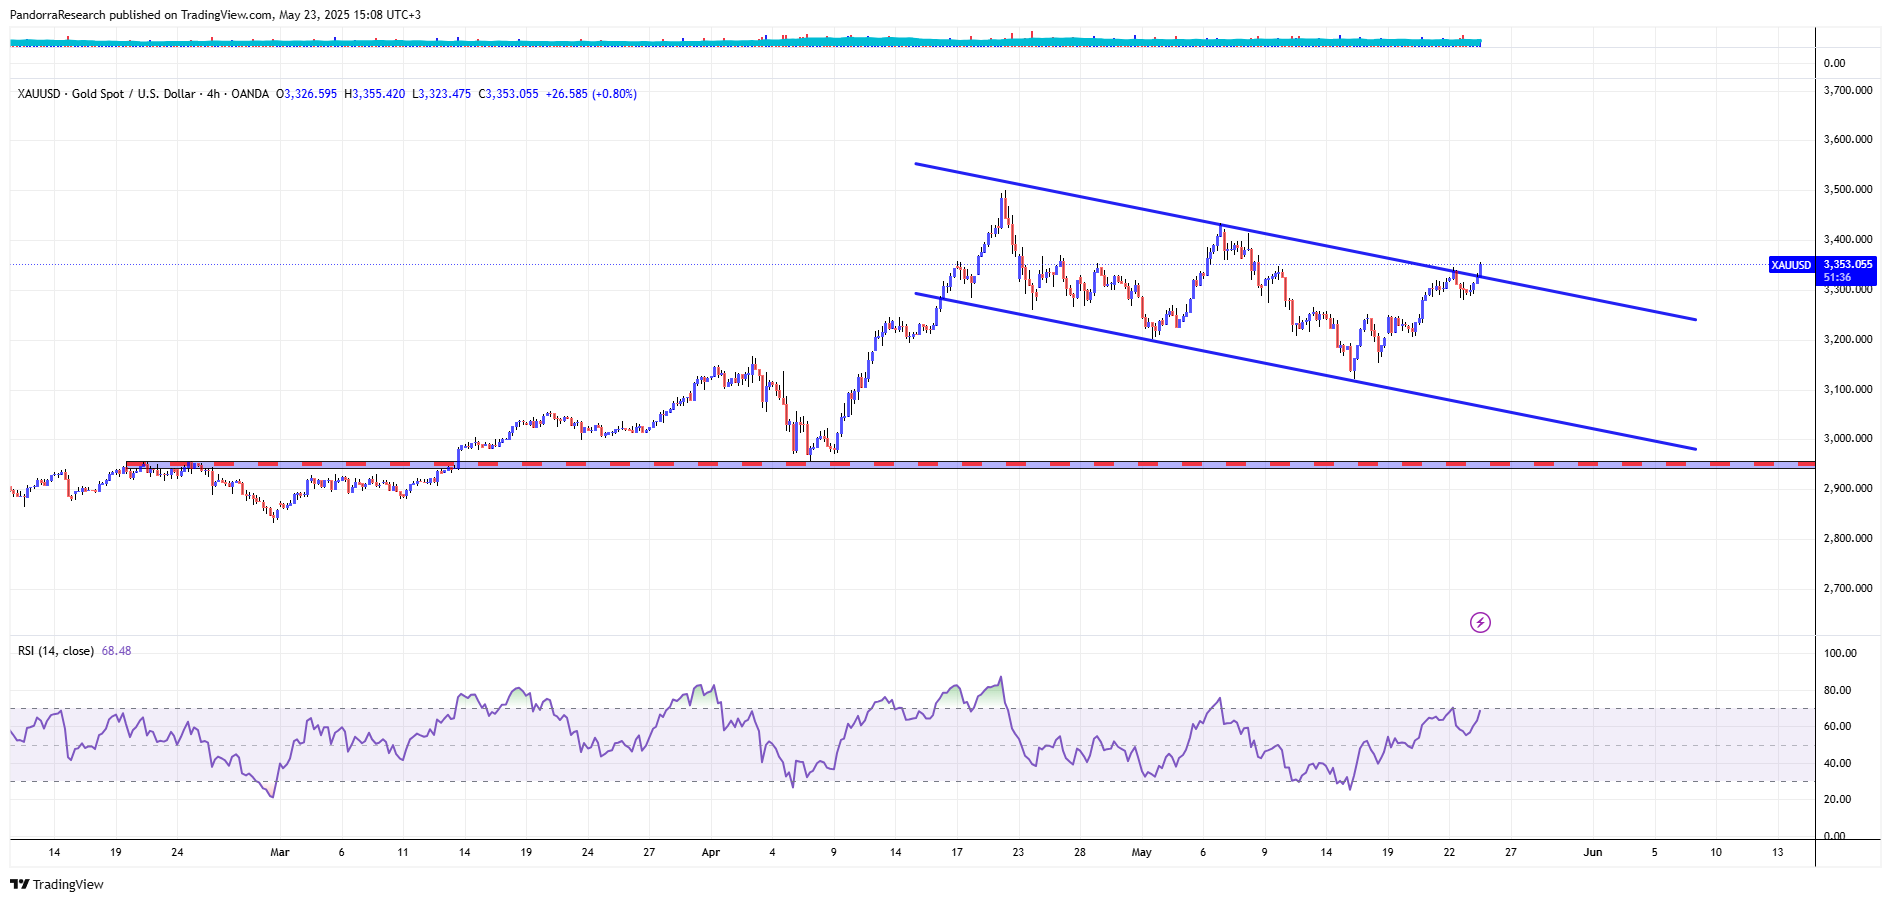The image size is (1891, 902).
Task: Select the blue XAUUSD price tag
Action: (1791, 265)
